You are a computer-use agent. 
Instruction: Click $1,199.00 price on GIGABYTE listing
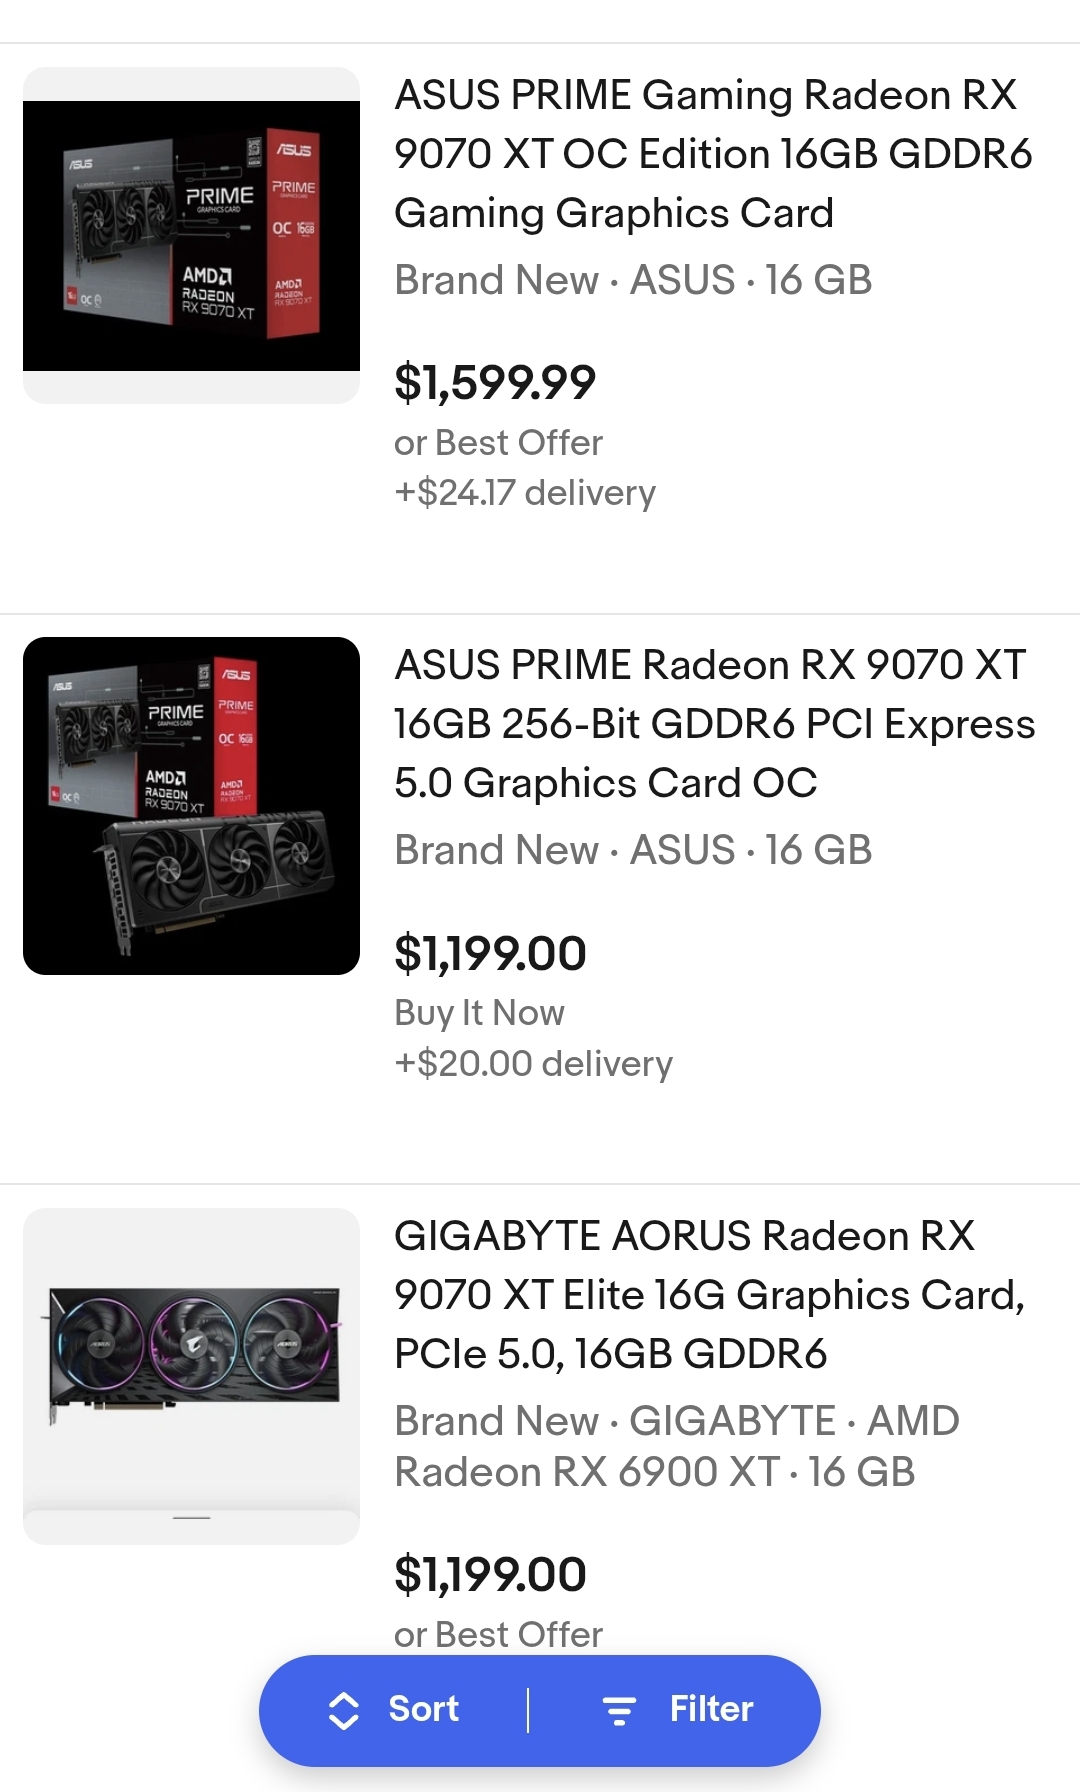click(490, 1575)
